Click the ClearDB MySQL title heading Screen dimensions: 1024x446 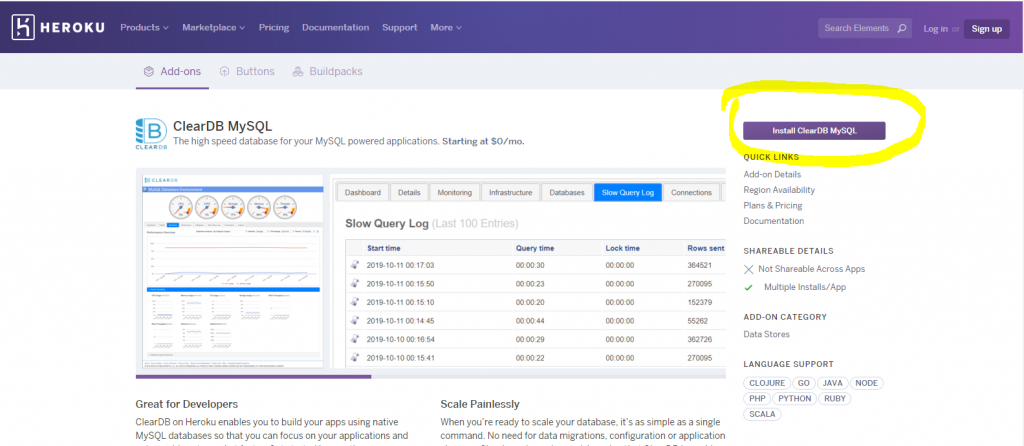pos(222,126)
